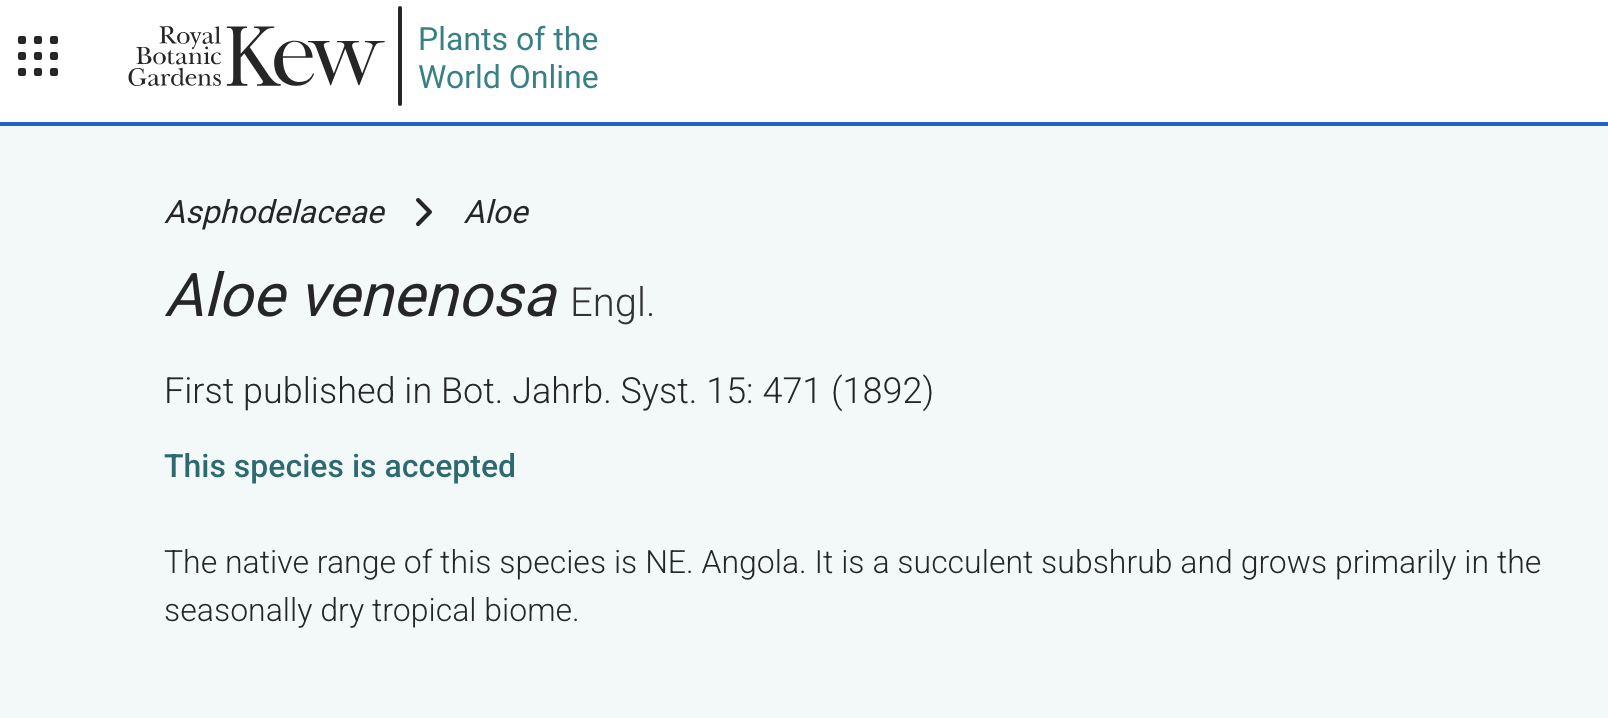Click the blue header border line

(804, 124)
